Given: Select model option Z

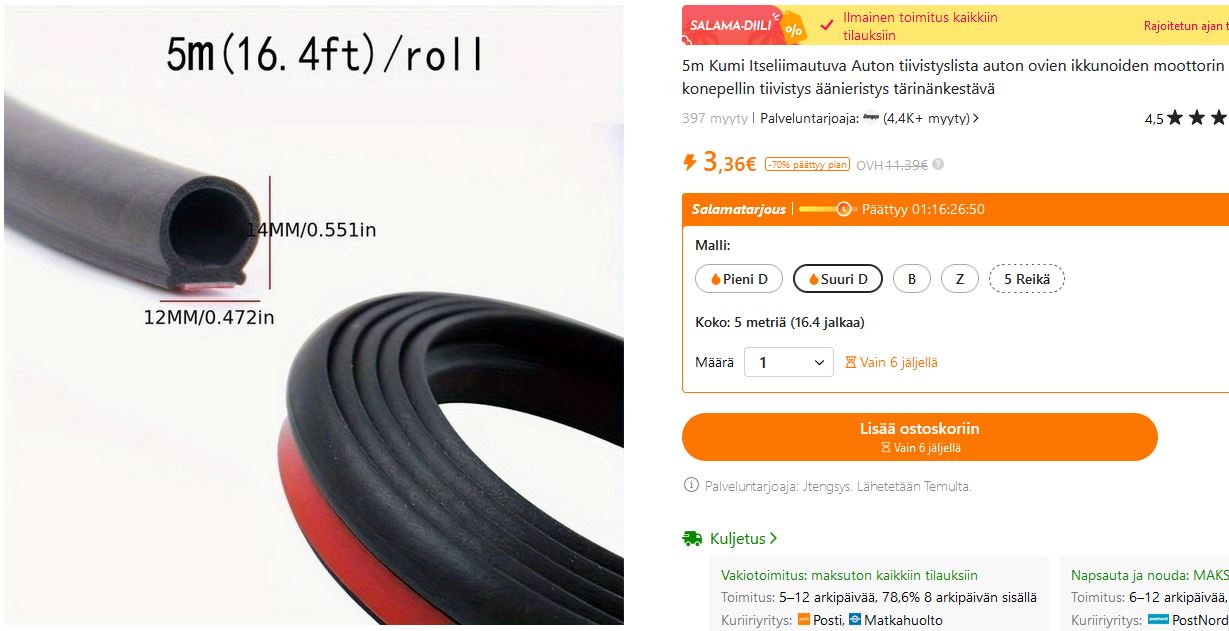Looking at the screenshot, I should [960, 279].
